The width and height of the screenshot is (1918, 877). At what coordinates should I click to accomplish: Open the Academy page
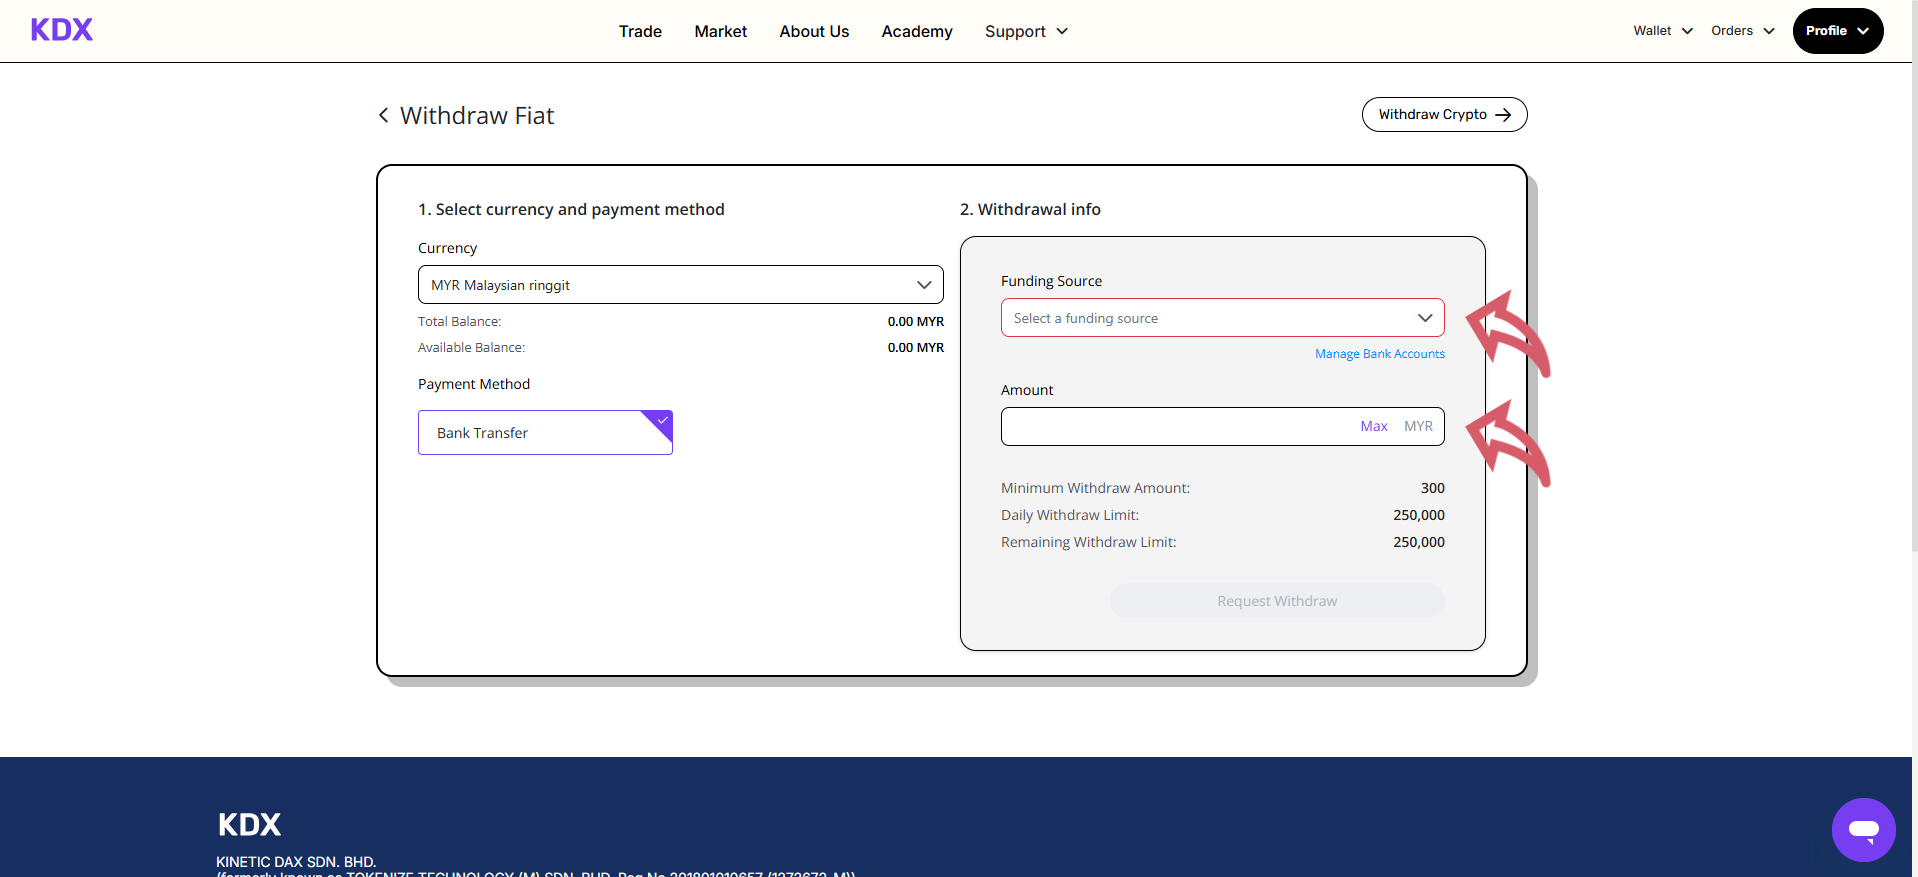[x=916, y=31]
